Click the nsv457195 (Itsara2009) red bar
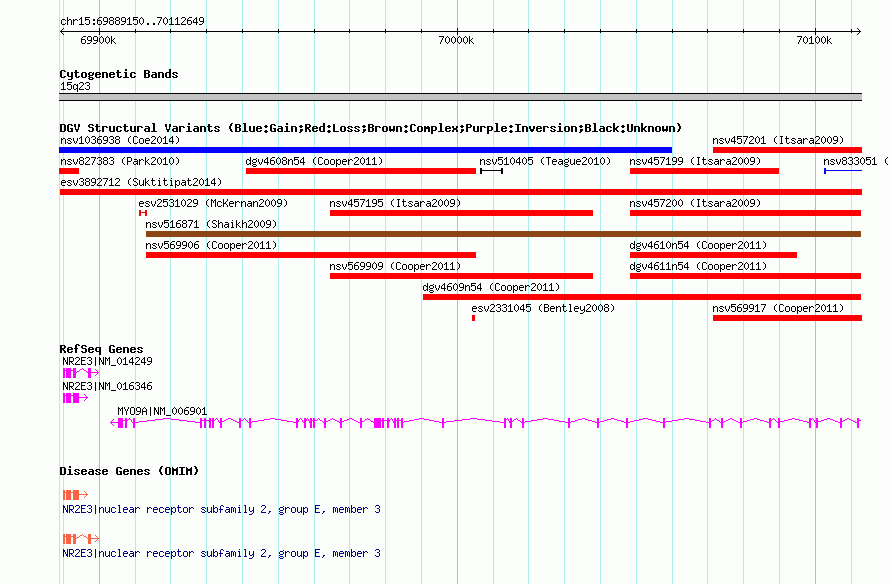Viewport: 890px width, 584px height. point(461,213)
